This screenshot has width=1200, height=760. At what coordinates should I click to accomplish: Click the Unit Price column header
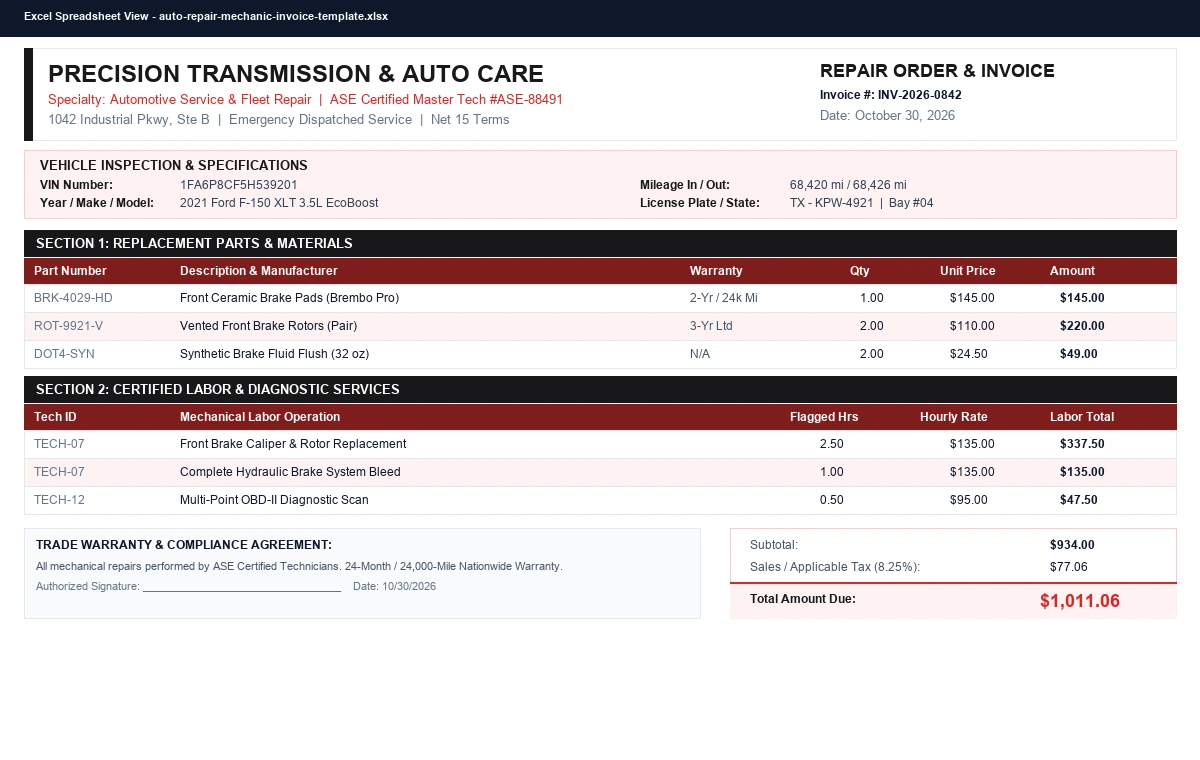click(x=968, y=271)
